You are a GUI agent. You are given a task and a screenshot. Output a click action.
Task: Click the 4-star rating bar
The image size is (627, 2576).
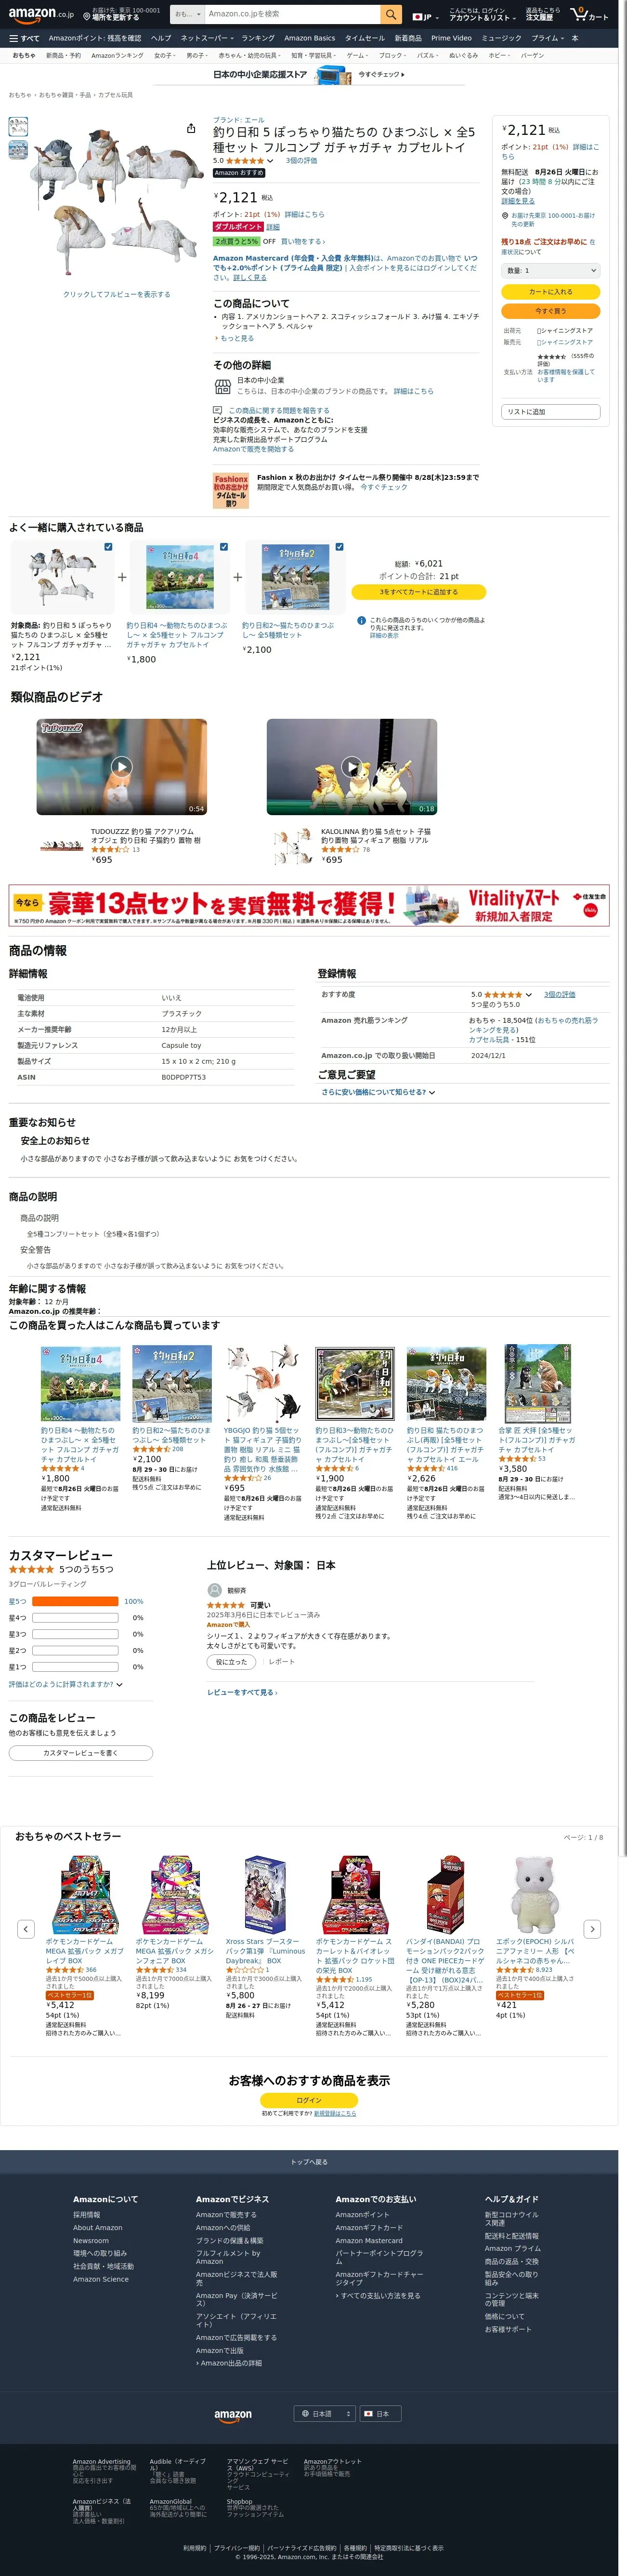pos(75,1617)
